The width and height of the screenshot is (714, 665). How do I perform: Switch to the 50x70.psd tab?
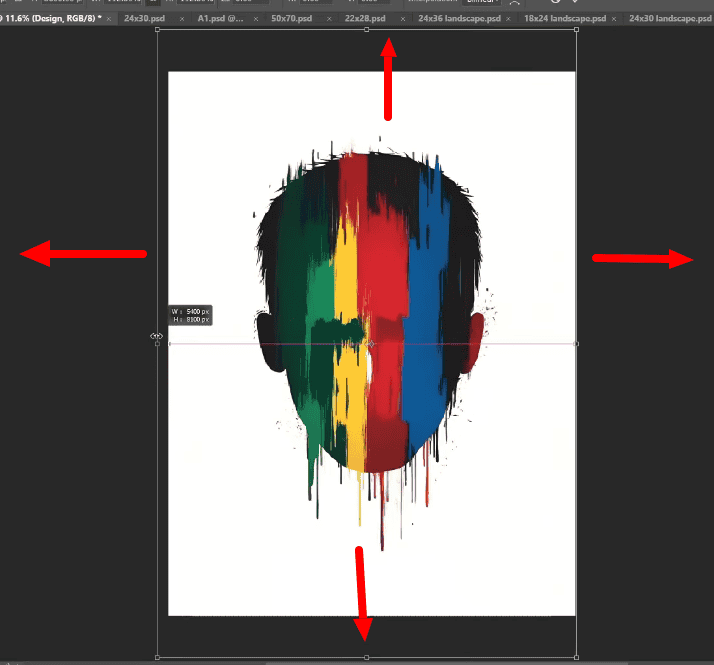click(292, 19)
